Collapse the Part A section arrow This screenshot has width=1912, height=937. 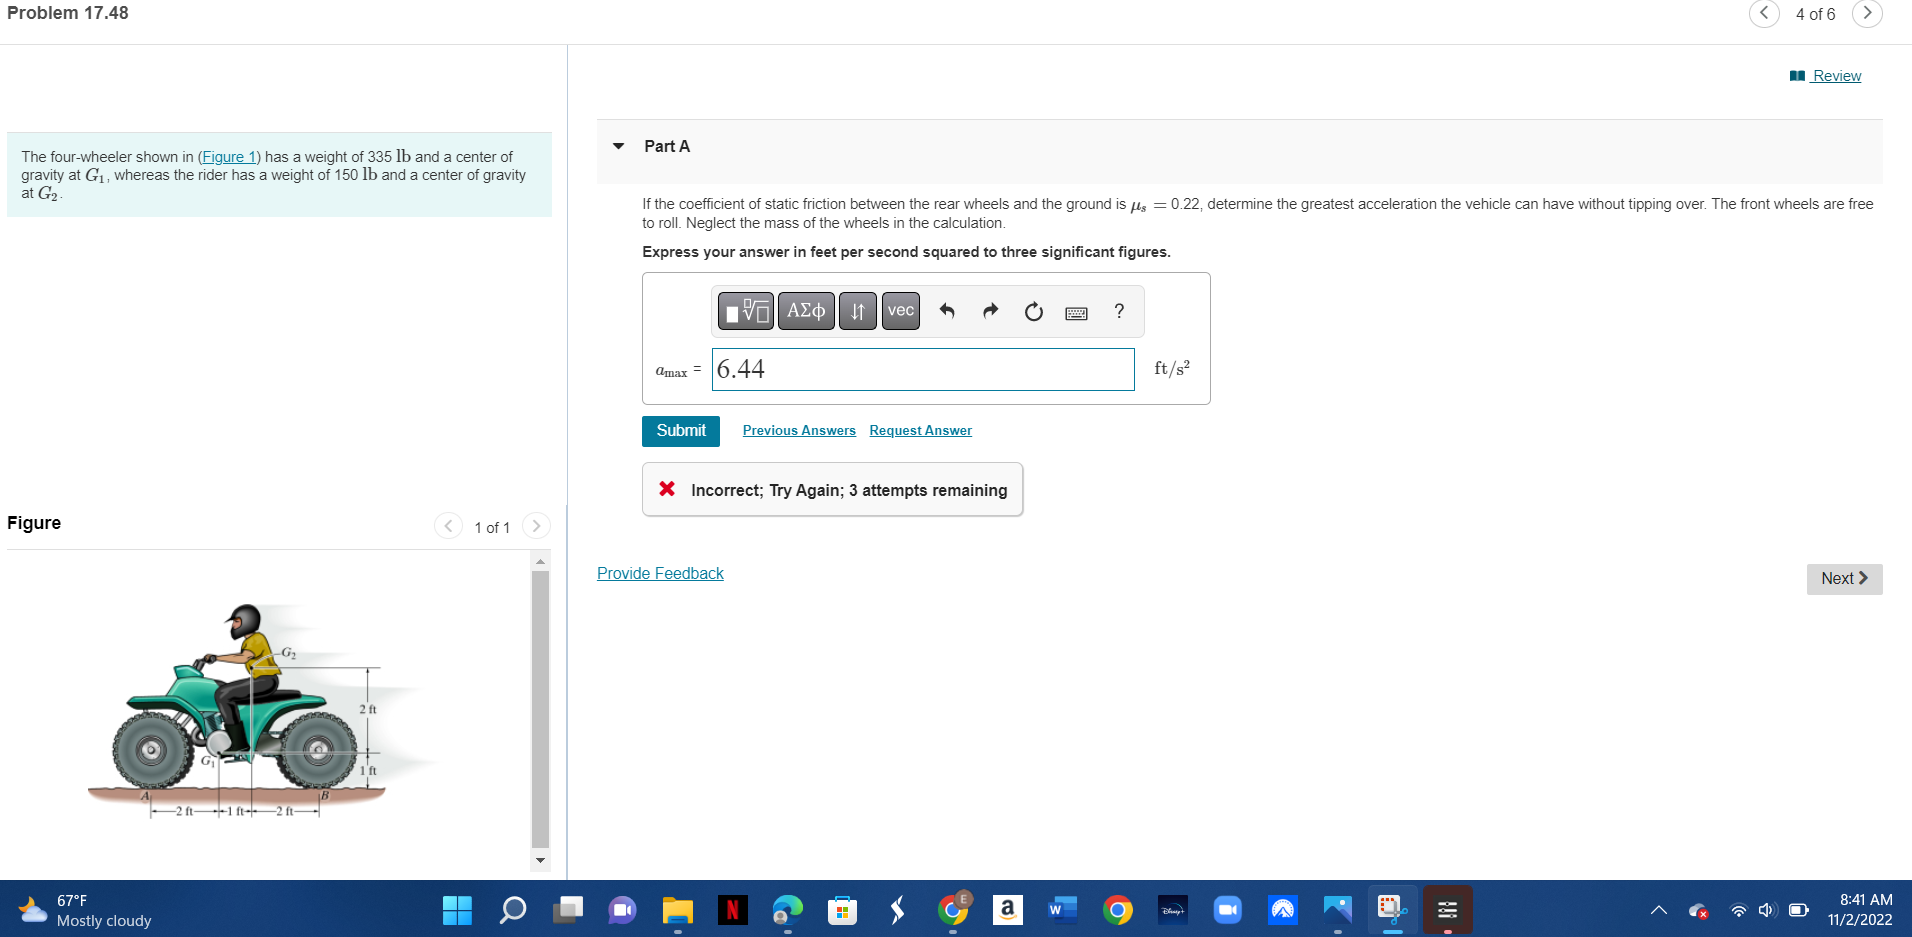(620, 146)
